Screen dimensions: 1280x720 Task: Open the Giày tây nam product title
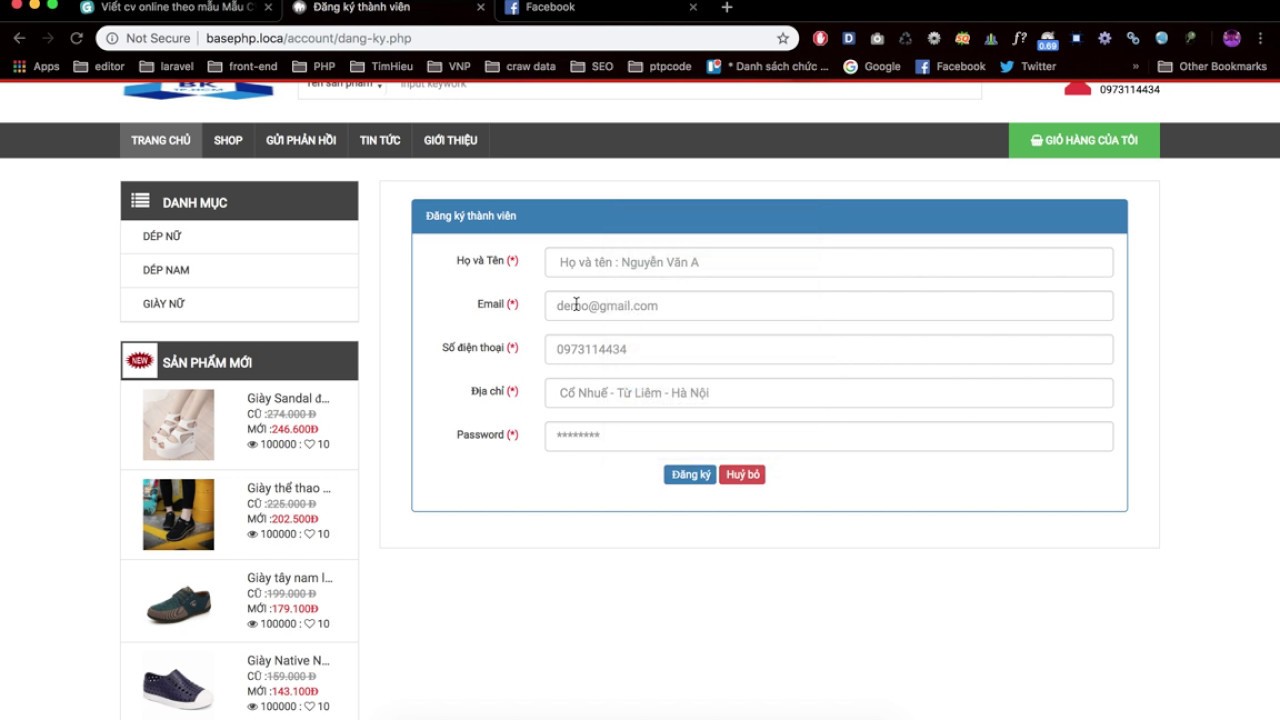pos(290,578)
